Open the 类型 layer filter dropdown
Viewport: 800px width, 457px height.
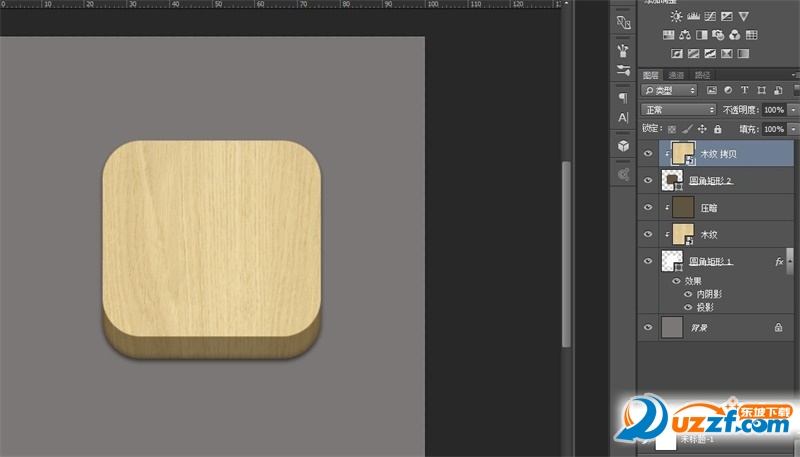click(669, 91)
